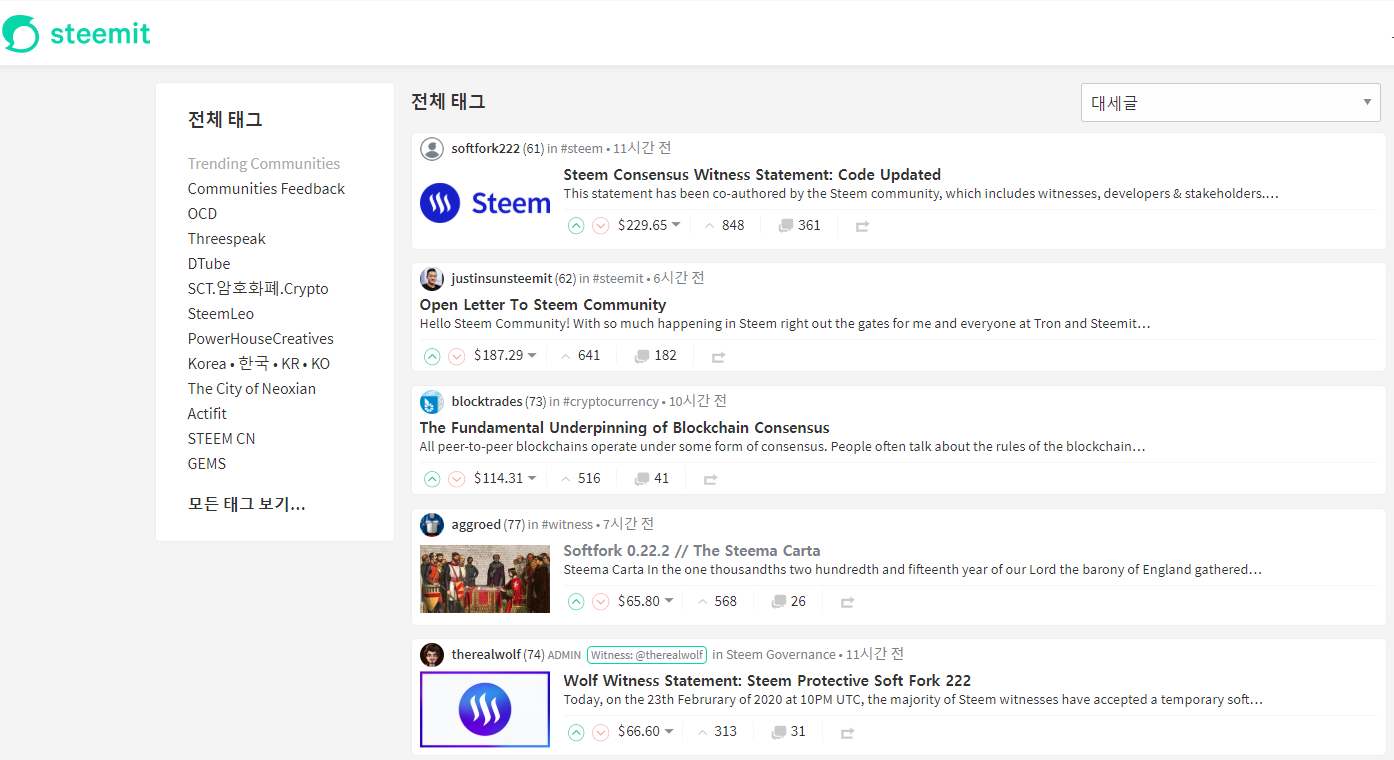Downvote justinsunsteemit's Open Letter post

[x=457, y=356]
